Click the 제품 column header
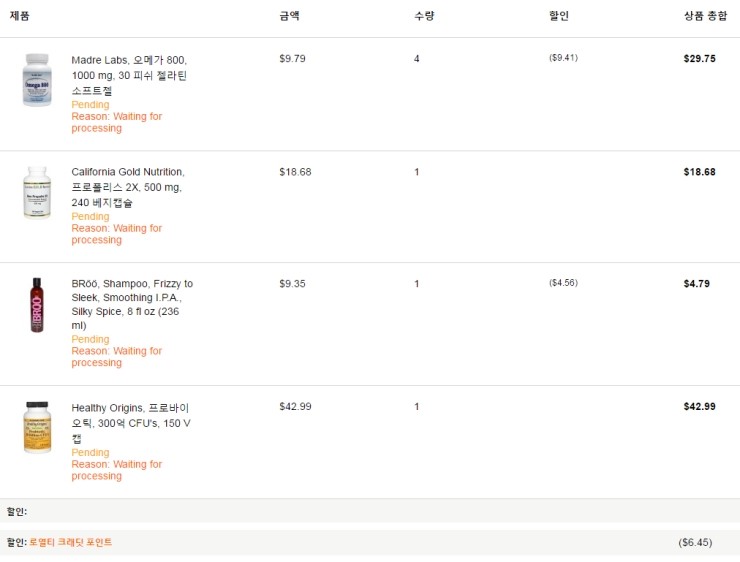 click(x=19, y=16)
